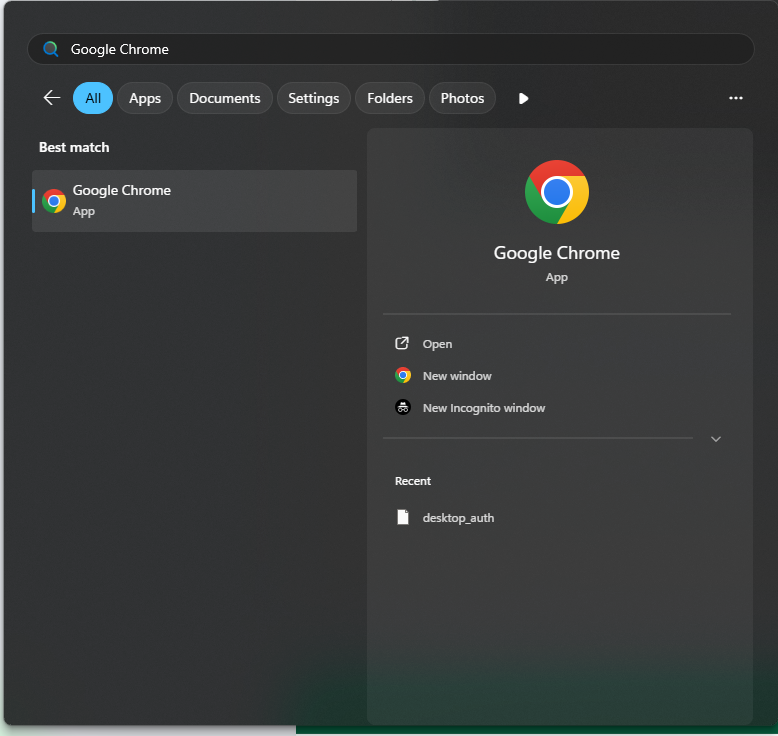Click the Chrome icon beside New window
Viewport: 778px width, 736px height.
point(403,375)
